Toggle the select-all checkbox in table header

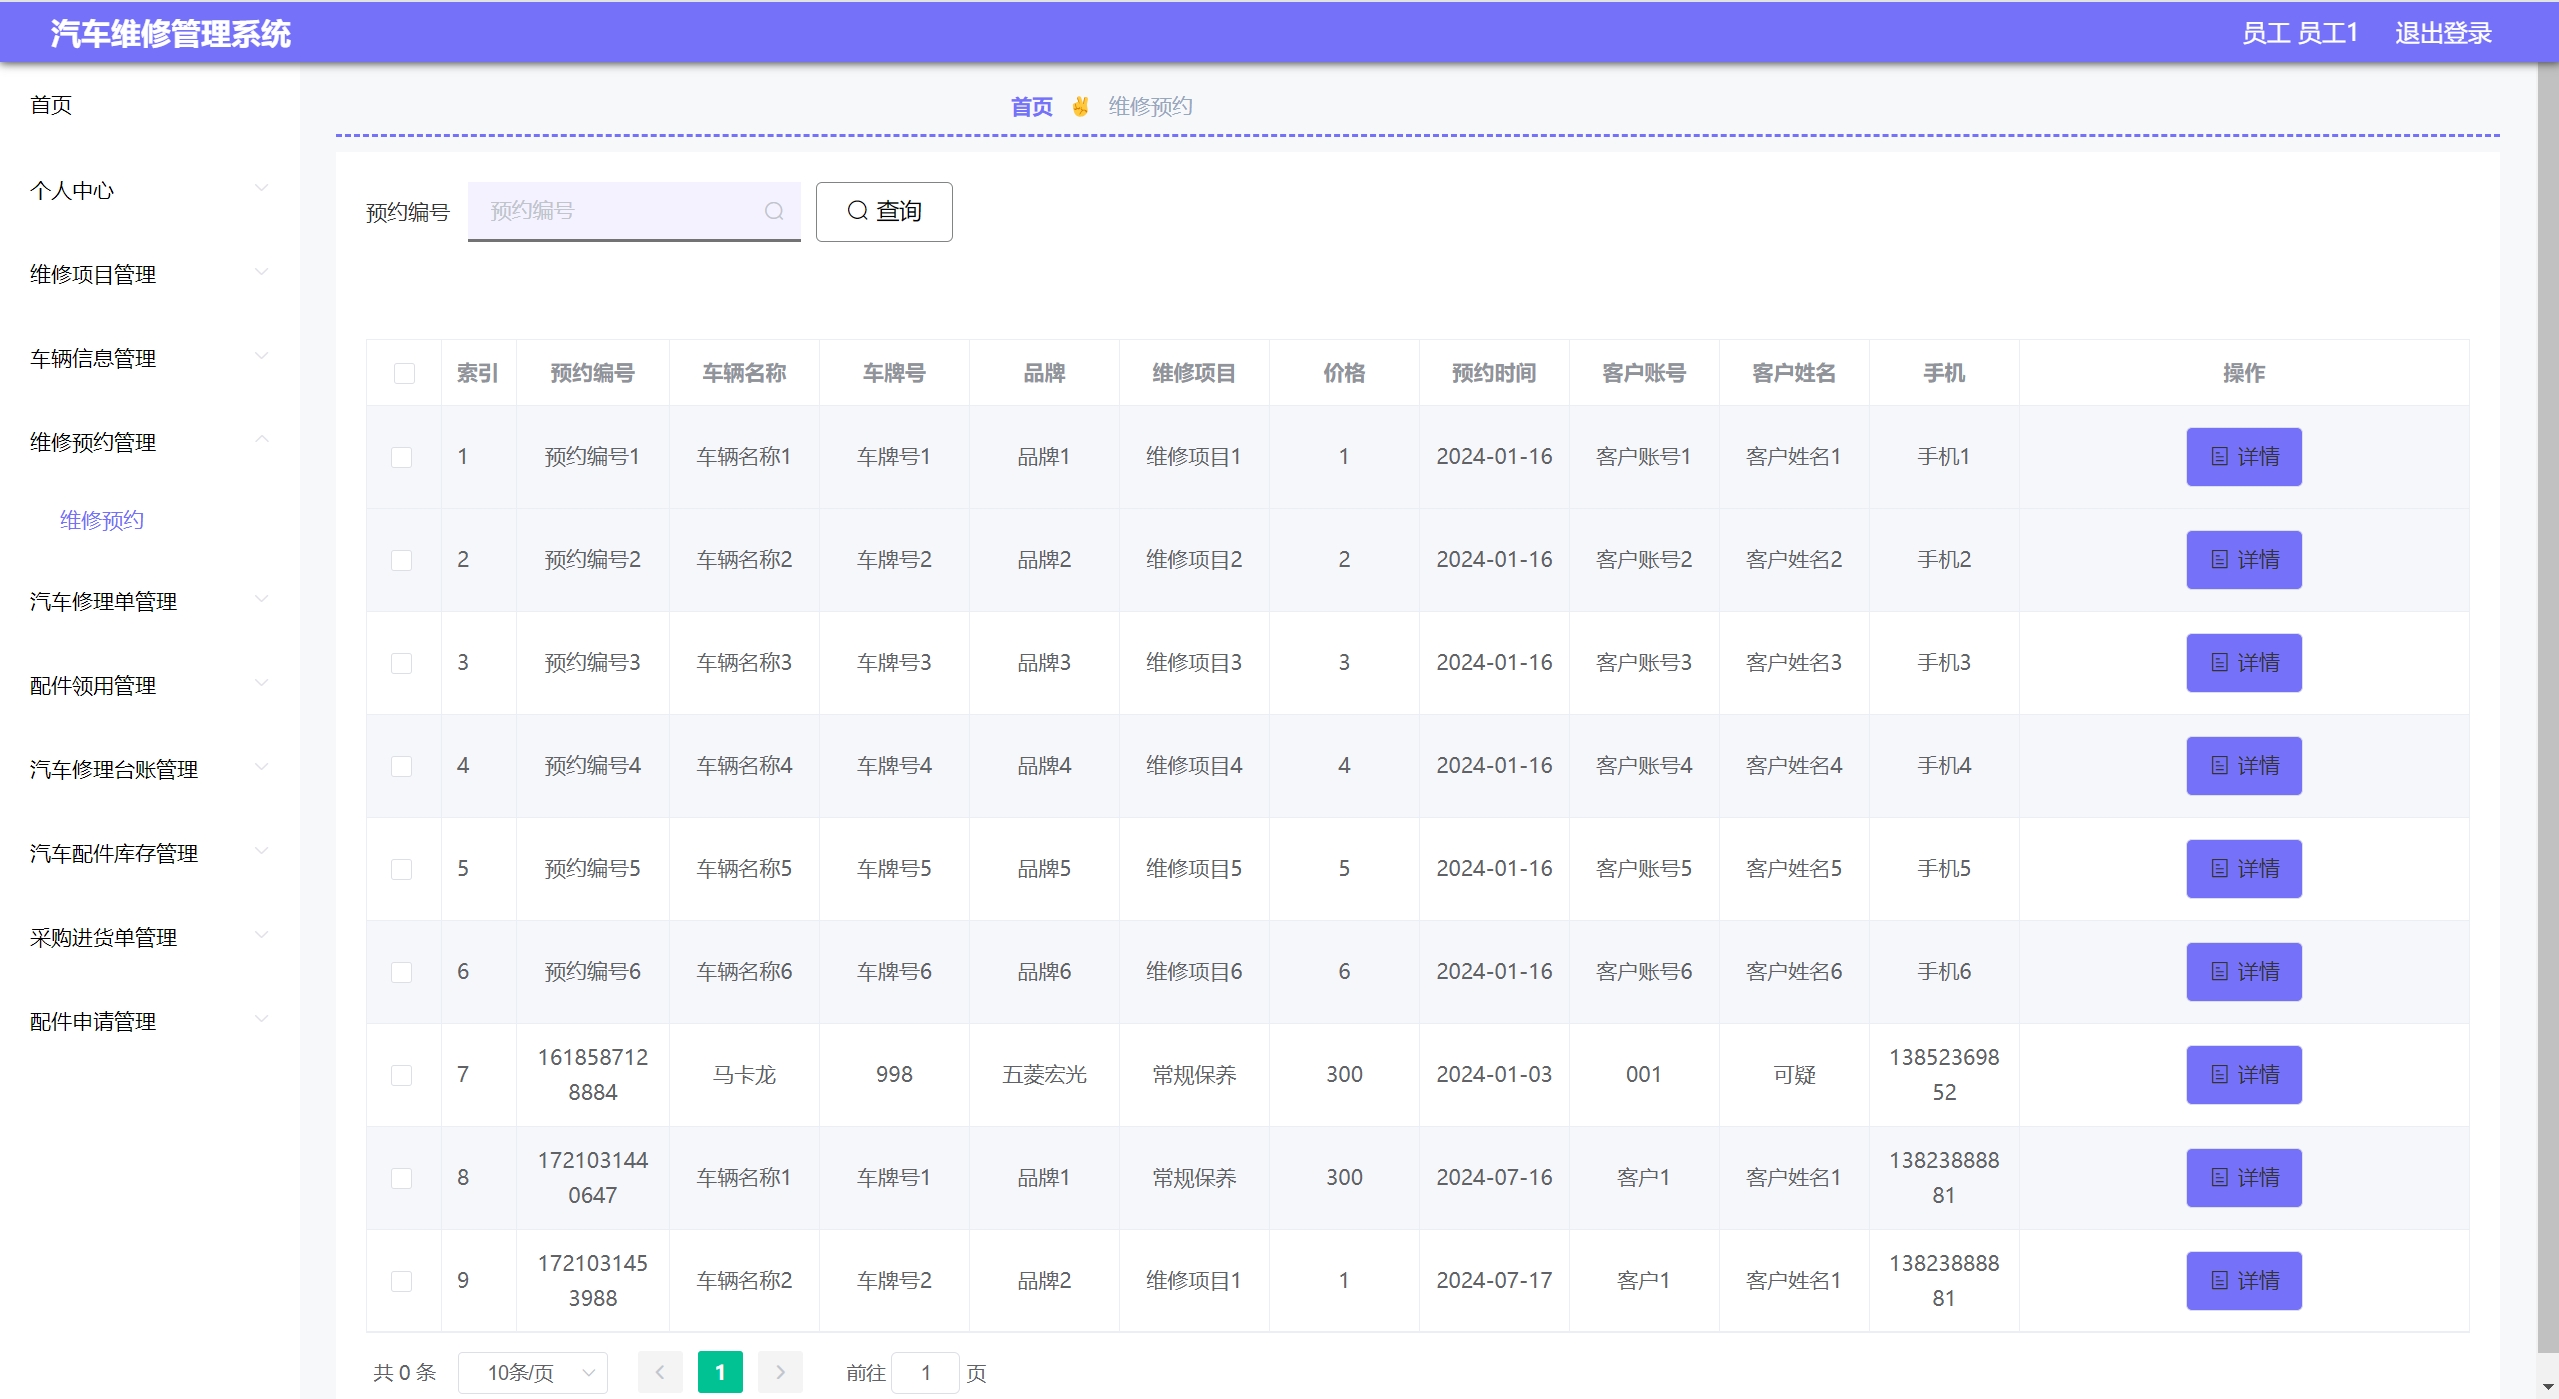pos(404,373)
